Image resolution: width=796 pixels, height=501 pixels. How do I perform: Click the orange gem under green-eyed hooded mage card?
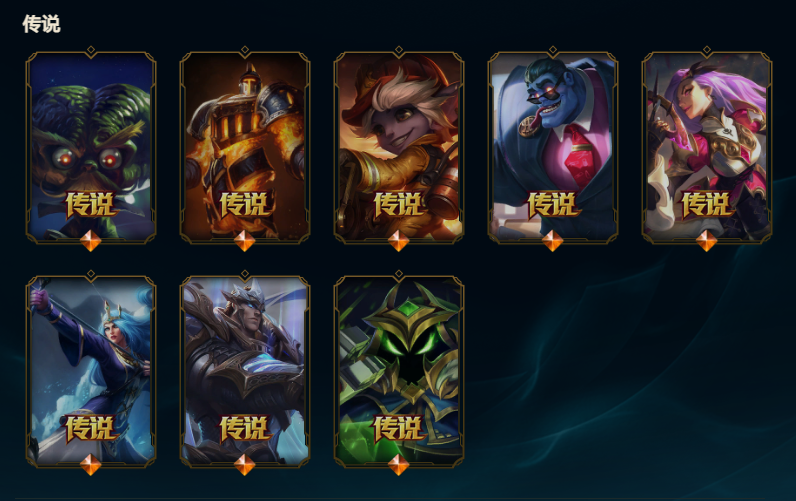pos(399,464)
